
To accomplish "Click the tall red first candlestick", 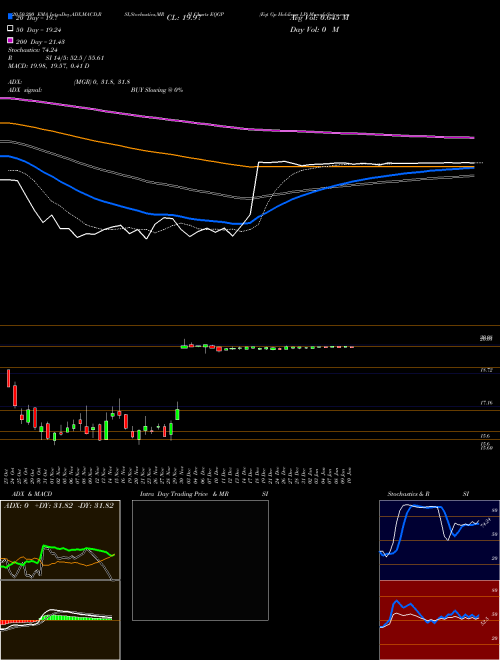I will 8,378.
